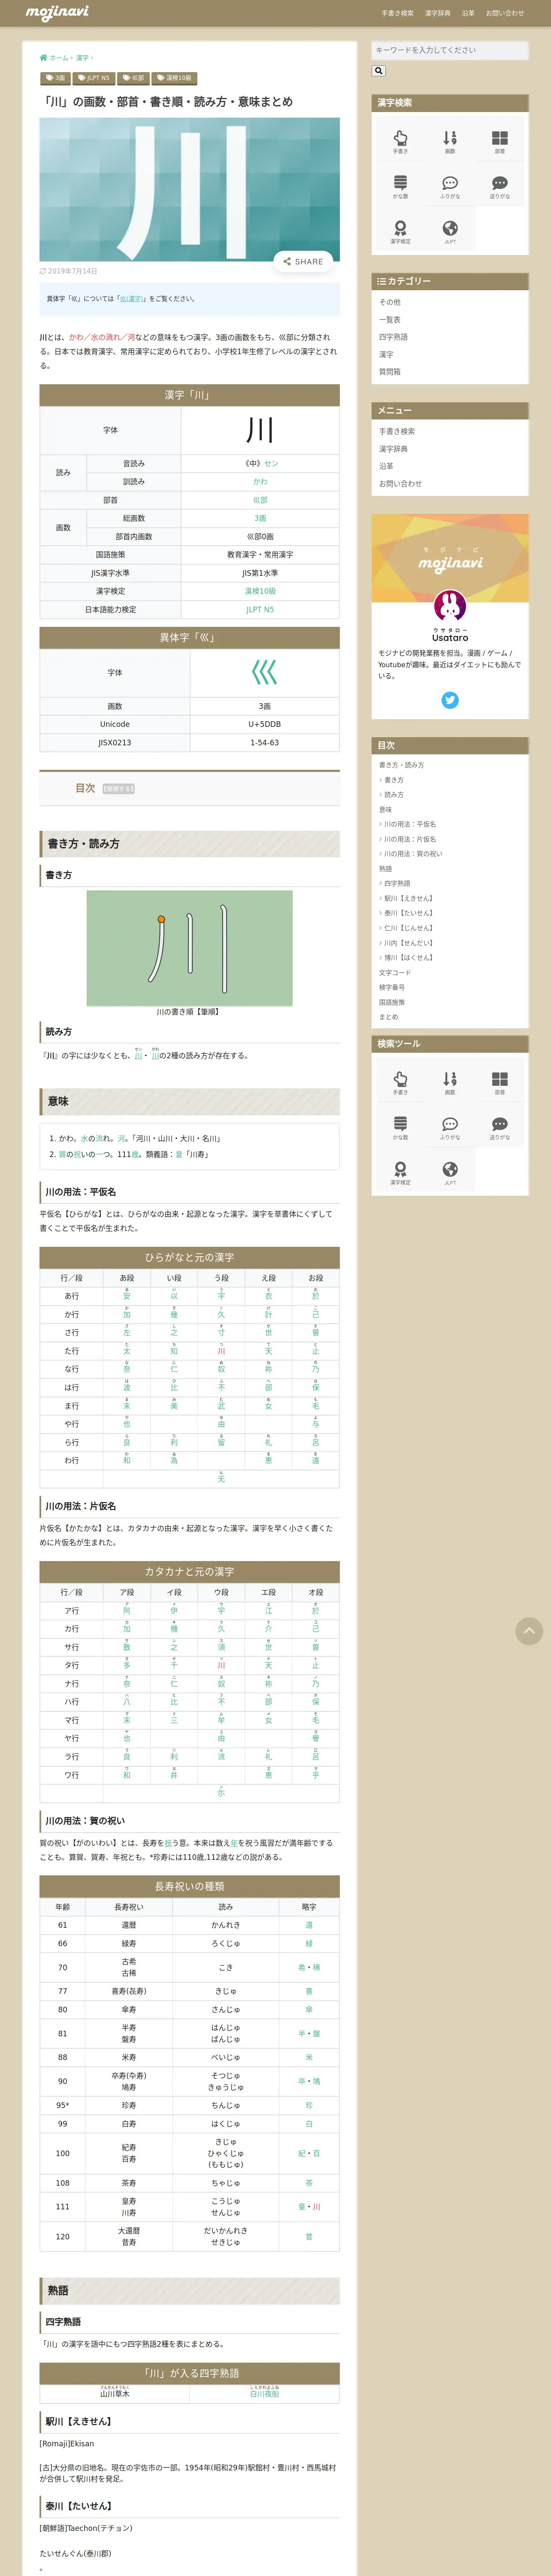551x2576 pixels.
Task: Open 漢字検定 search in 漢字検索 panel
Action: point(400,231)
